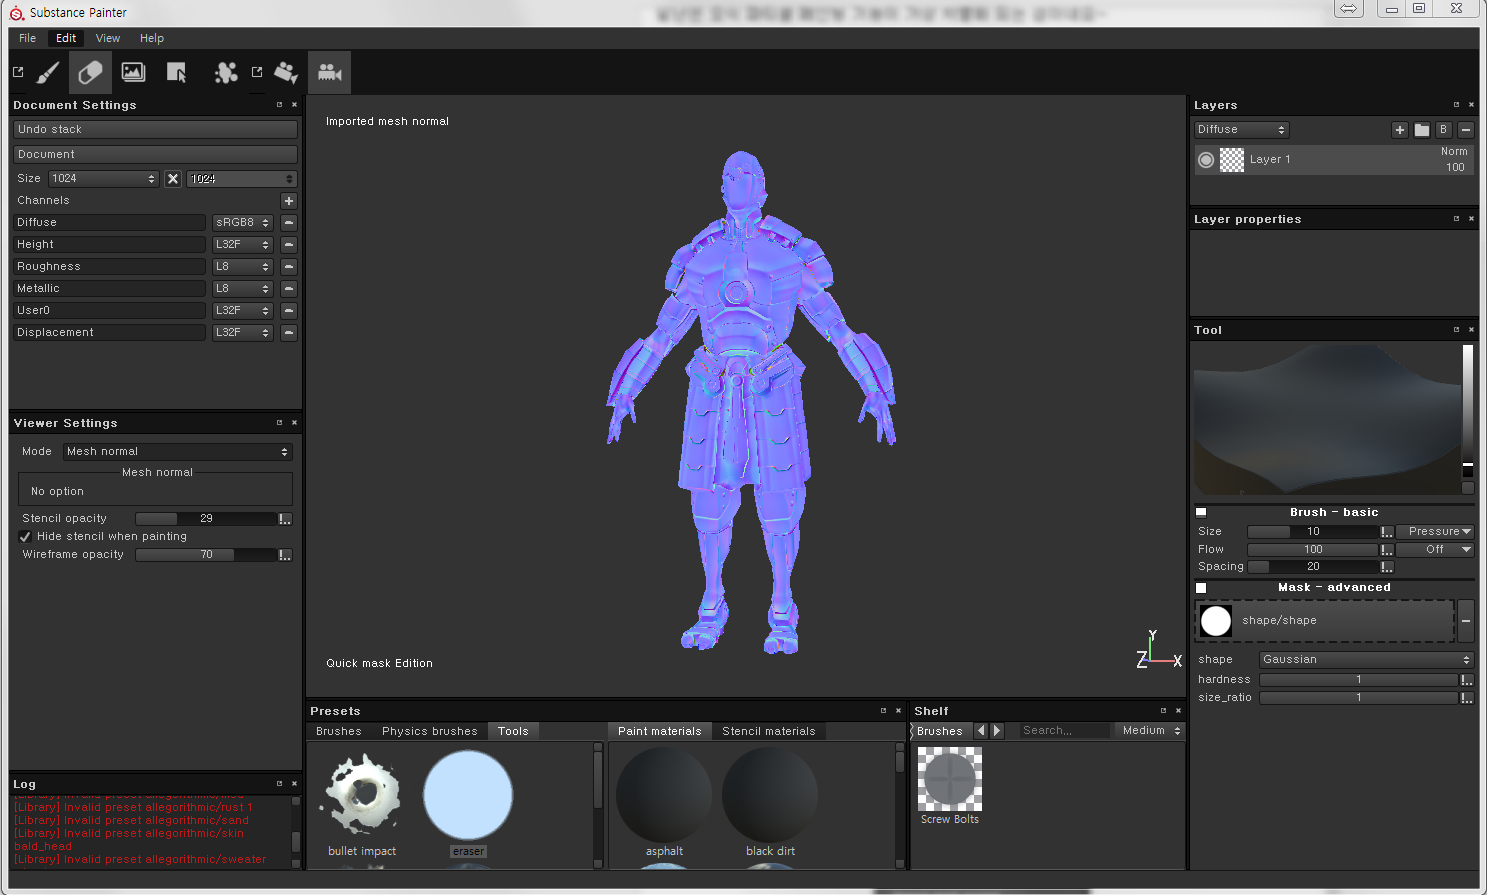Click the B button in Layers panel
1487x895 pixels.
tap(1443, 130)
